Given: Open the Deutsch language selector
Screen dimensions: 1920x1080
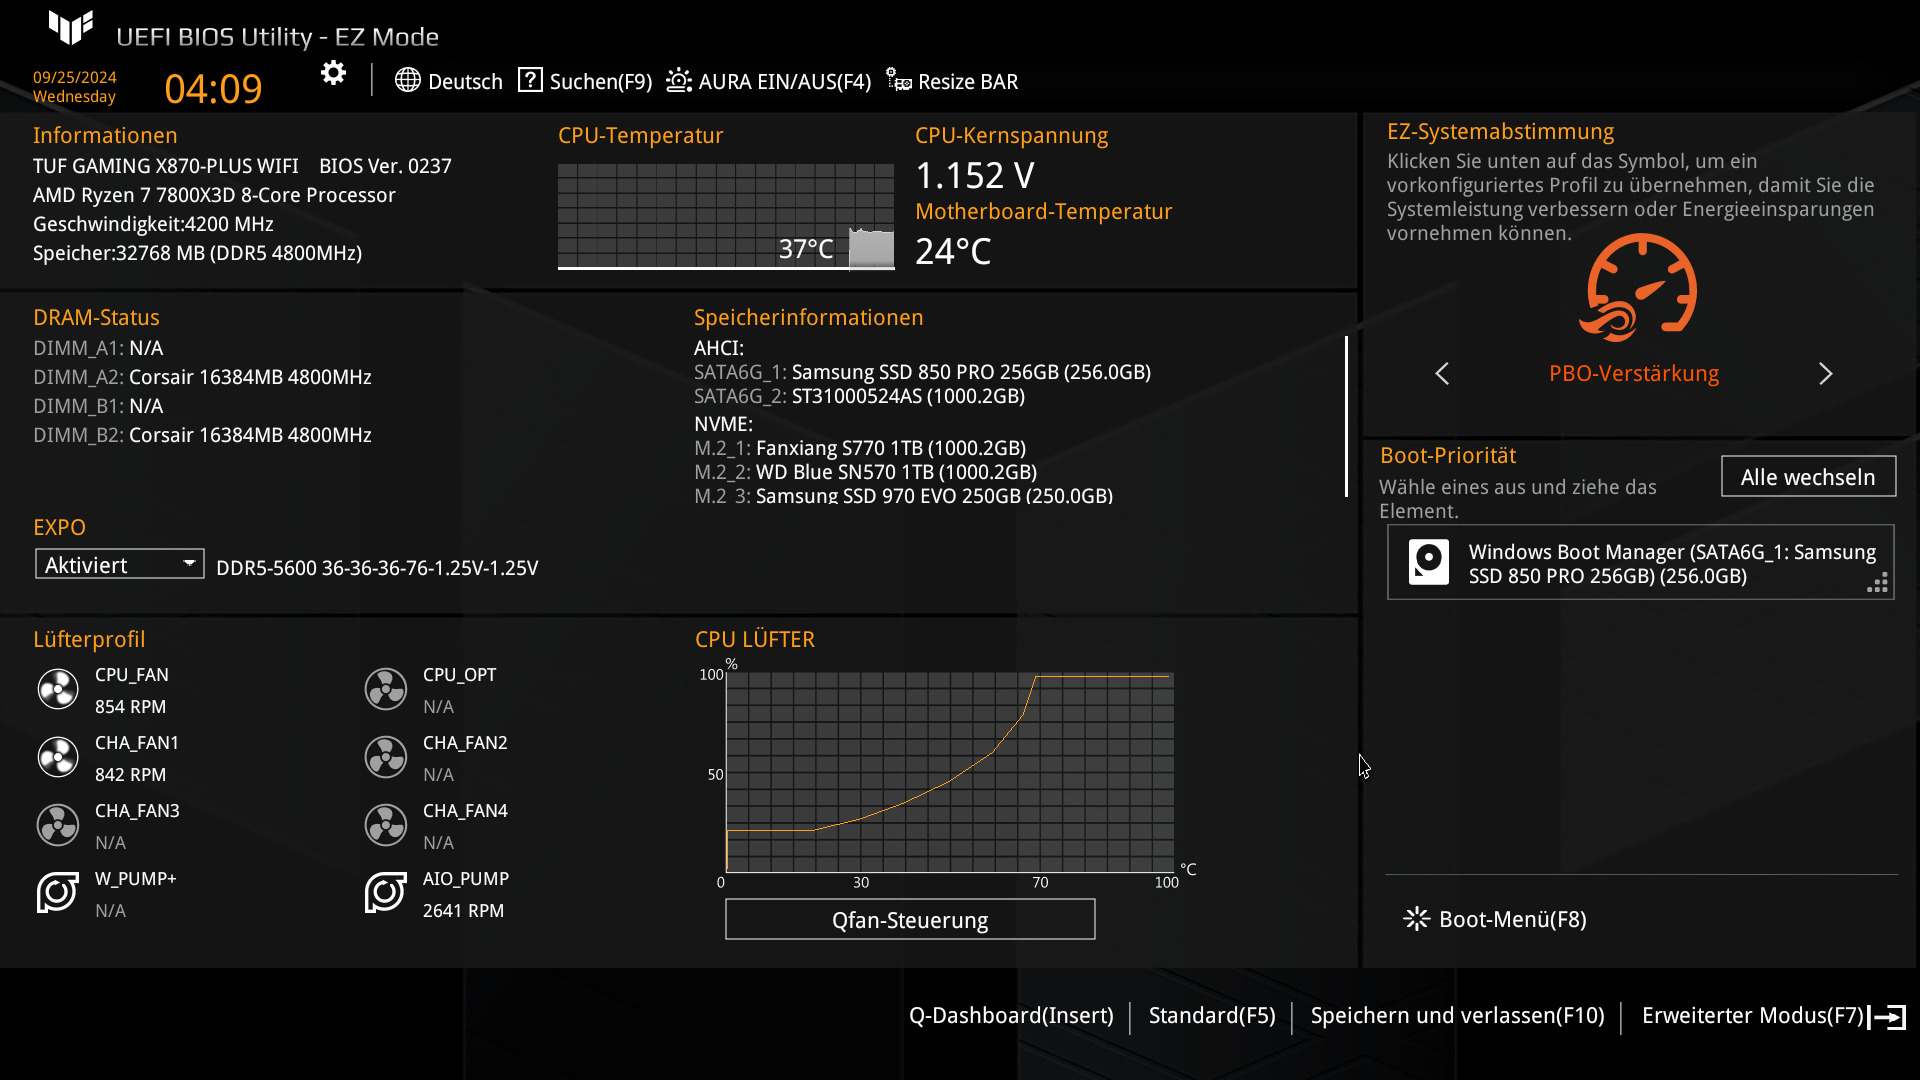Looking at the screenshot, I should click(449, 81).
